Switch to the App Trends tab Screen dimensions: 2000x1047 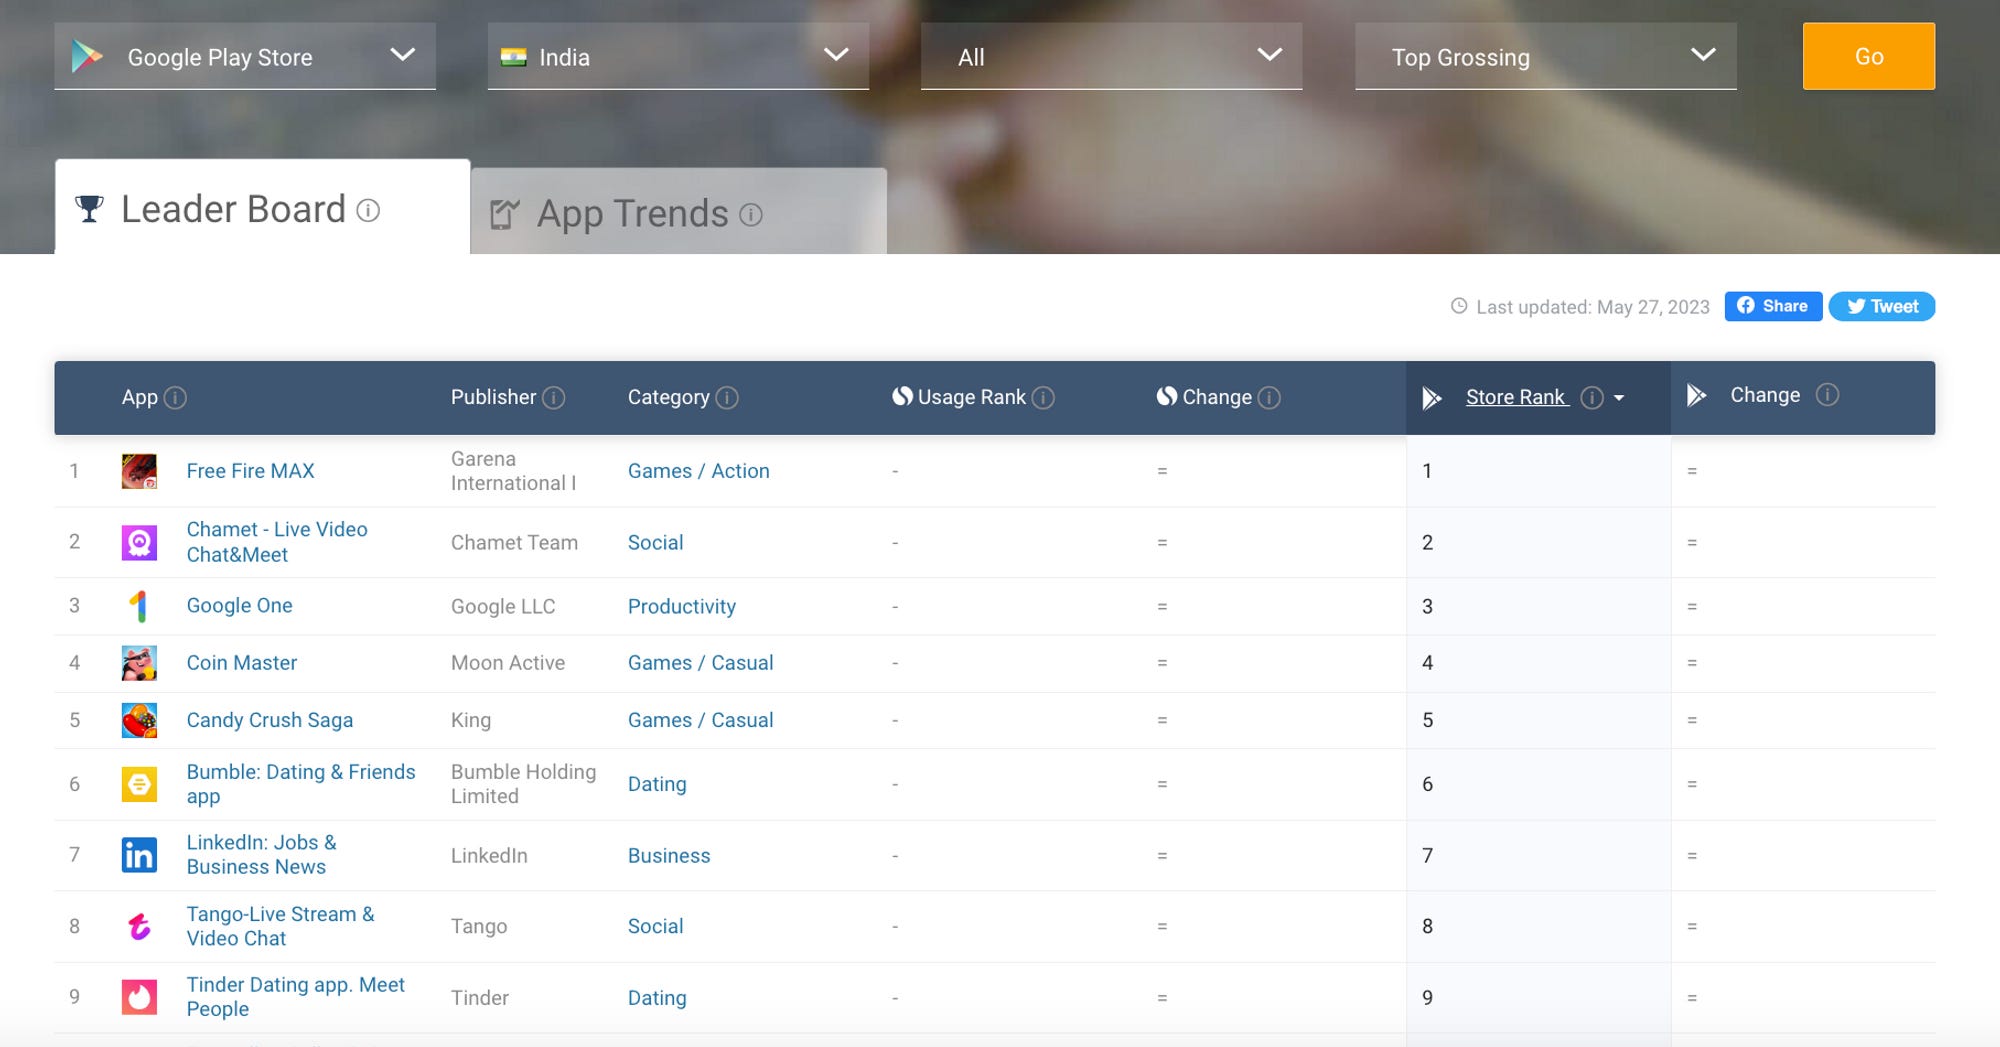point(678,212)
